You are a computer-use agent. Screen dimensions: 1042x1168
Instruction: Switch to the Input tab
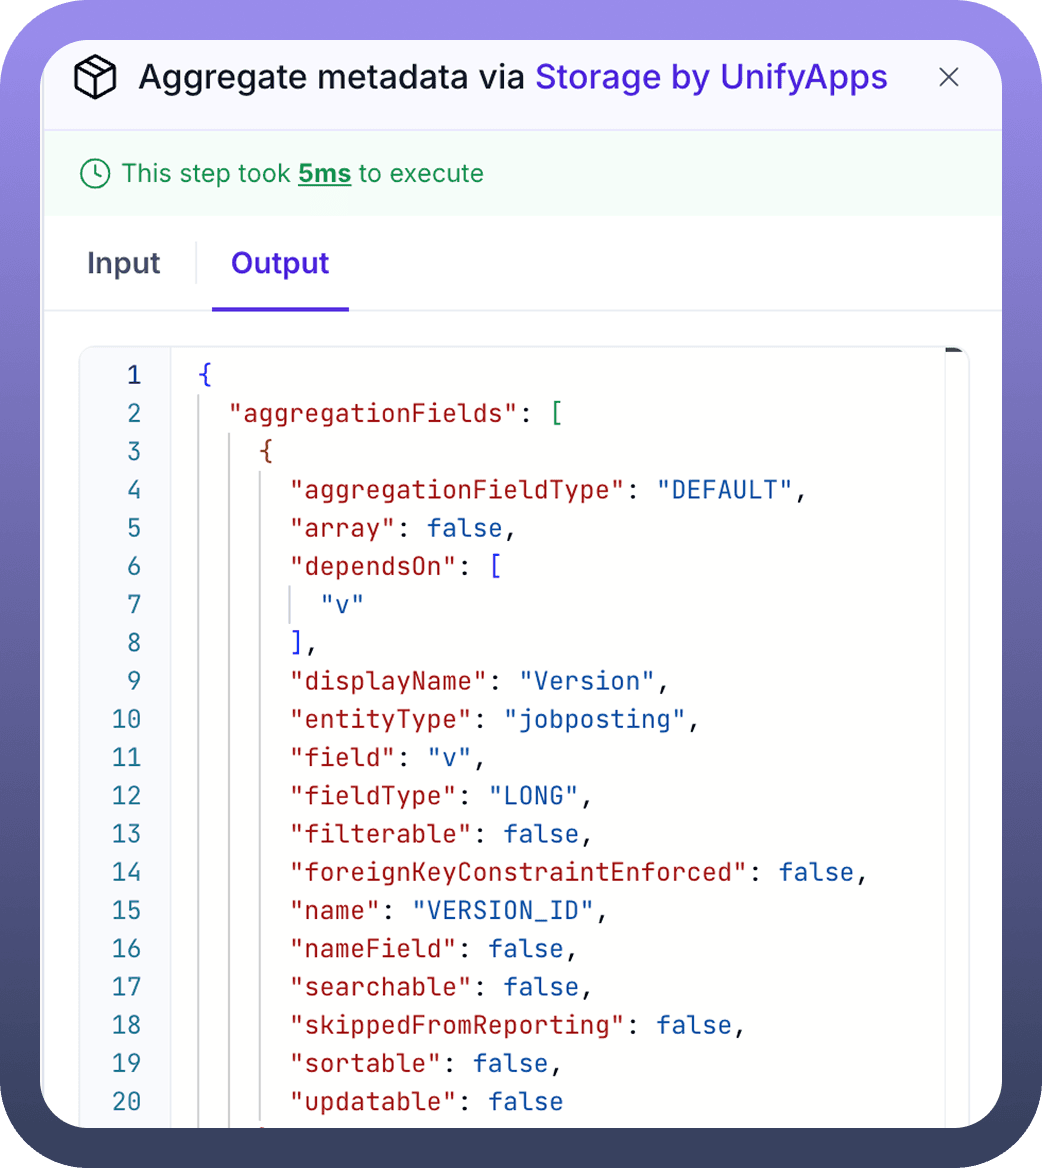[123, 263]
